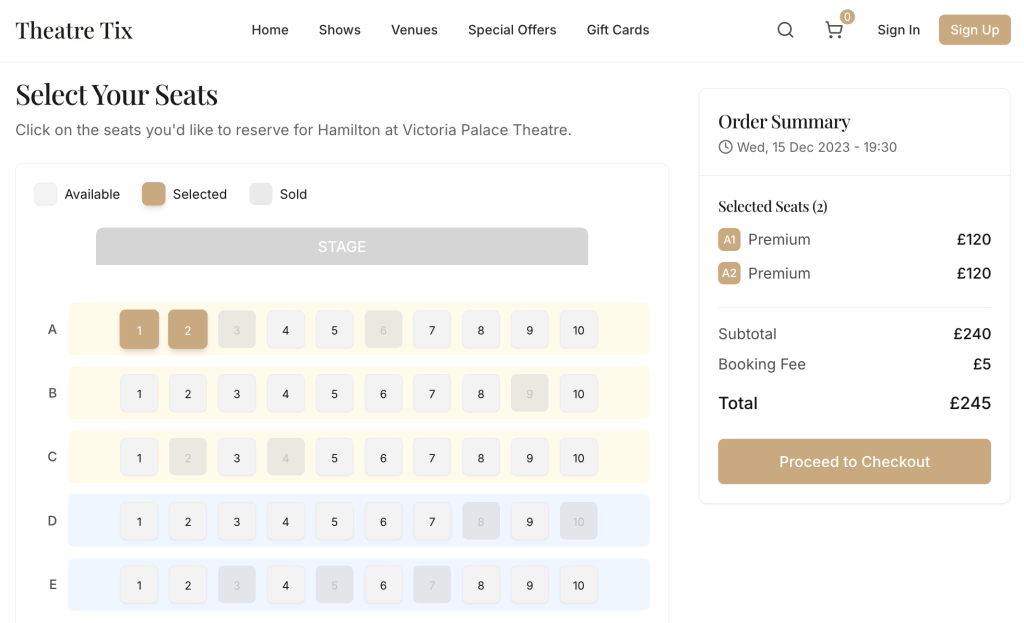The height and width of the screenshot is (623, 1024).
Task: Select seat 10 in row C
Action: pyautogui.click(x=578, y=458)
